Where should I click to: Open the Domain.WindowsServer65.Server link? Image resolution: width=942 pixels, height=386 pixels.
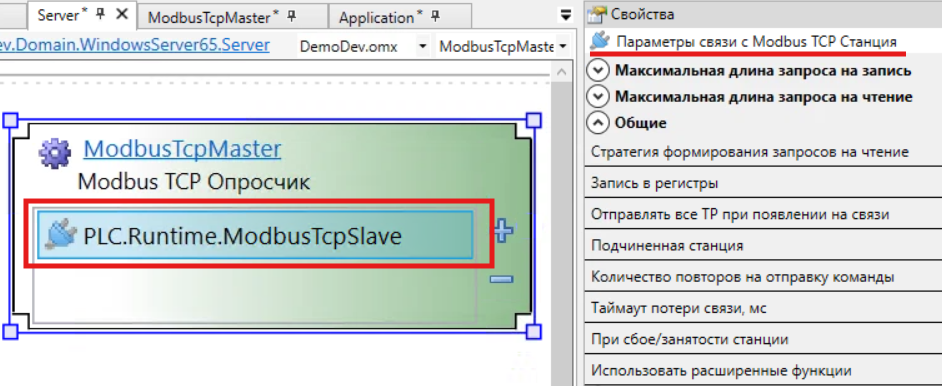(135, 45)
